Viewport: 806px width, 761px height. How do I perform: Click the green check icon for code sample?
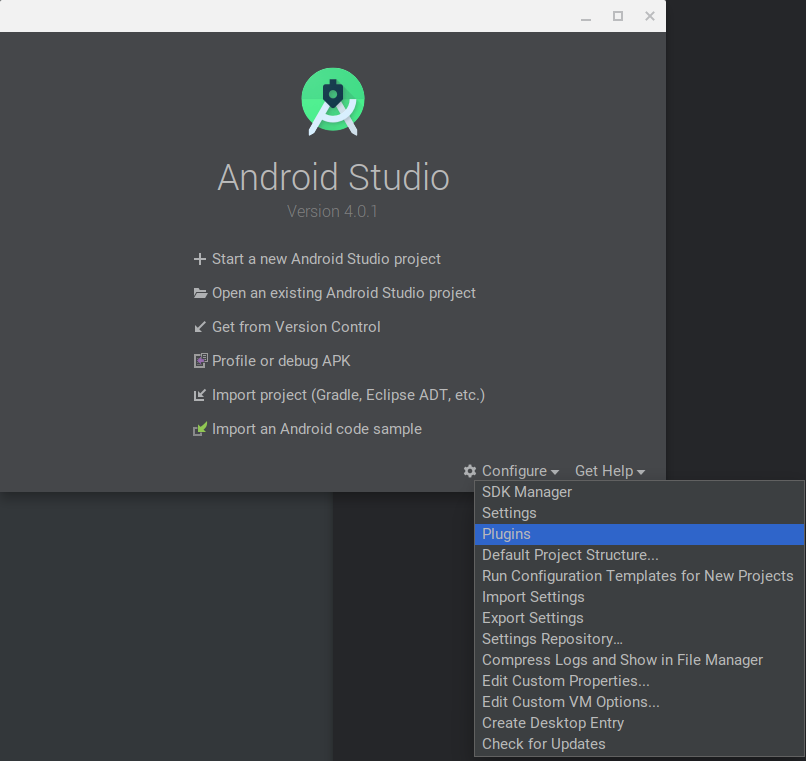click(x=200, y=429)
